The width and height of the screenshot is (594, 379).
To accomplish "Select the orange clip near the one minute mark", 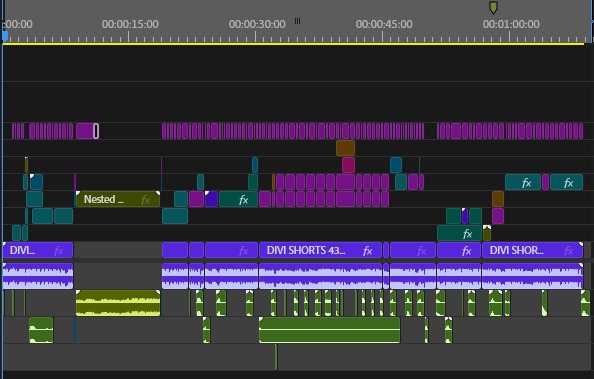I will coord(498,199).
